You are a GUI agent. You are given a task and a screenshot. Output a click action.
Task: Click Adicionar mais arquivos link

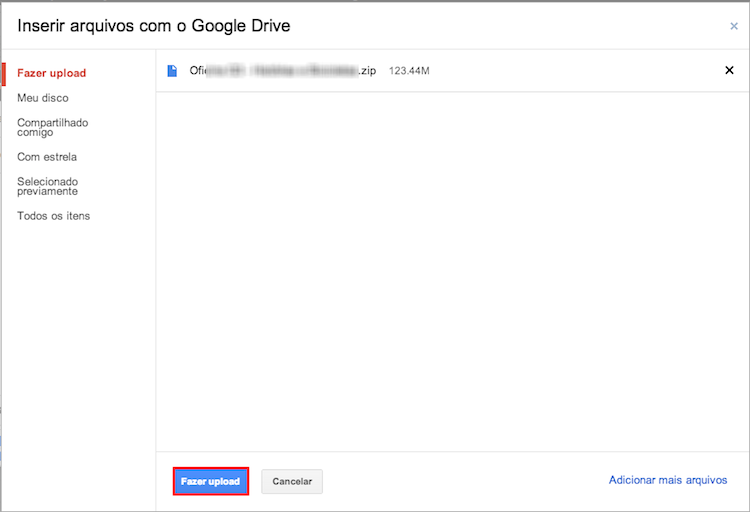[x=668, y=480]
